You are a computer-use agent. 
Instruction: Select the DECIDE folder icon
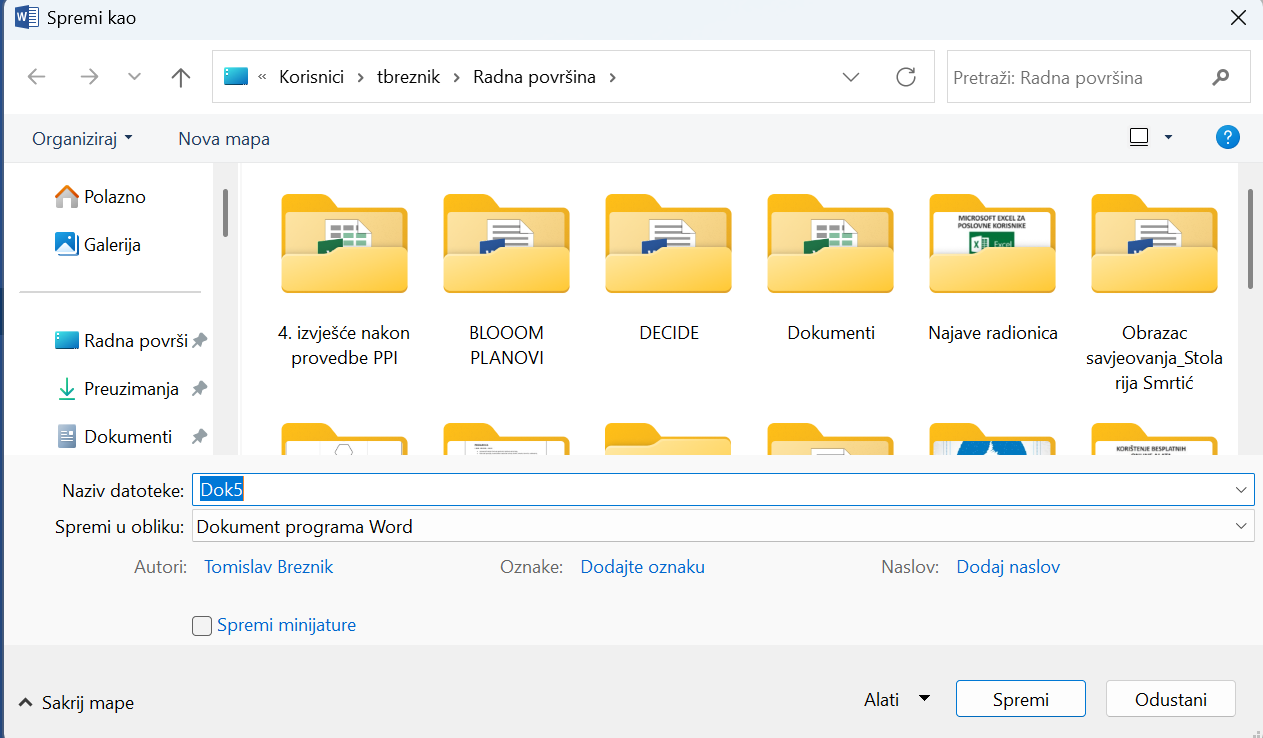668,243
